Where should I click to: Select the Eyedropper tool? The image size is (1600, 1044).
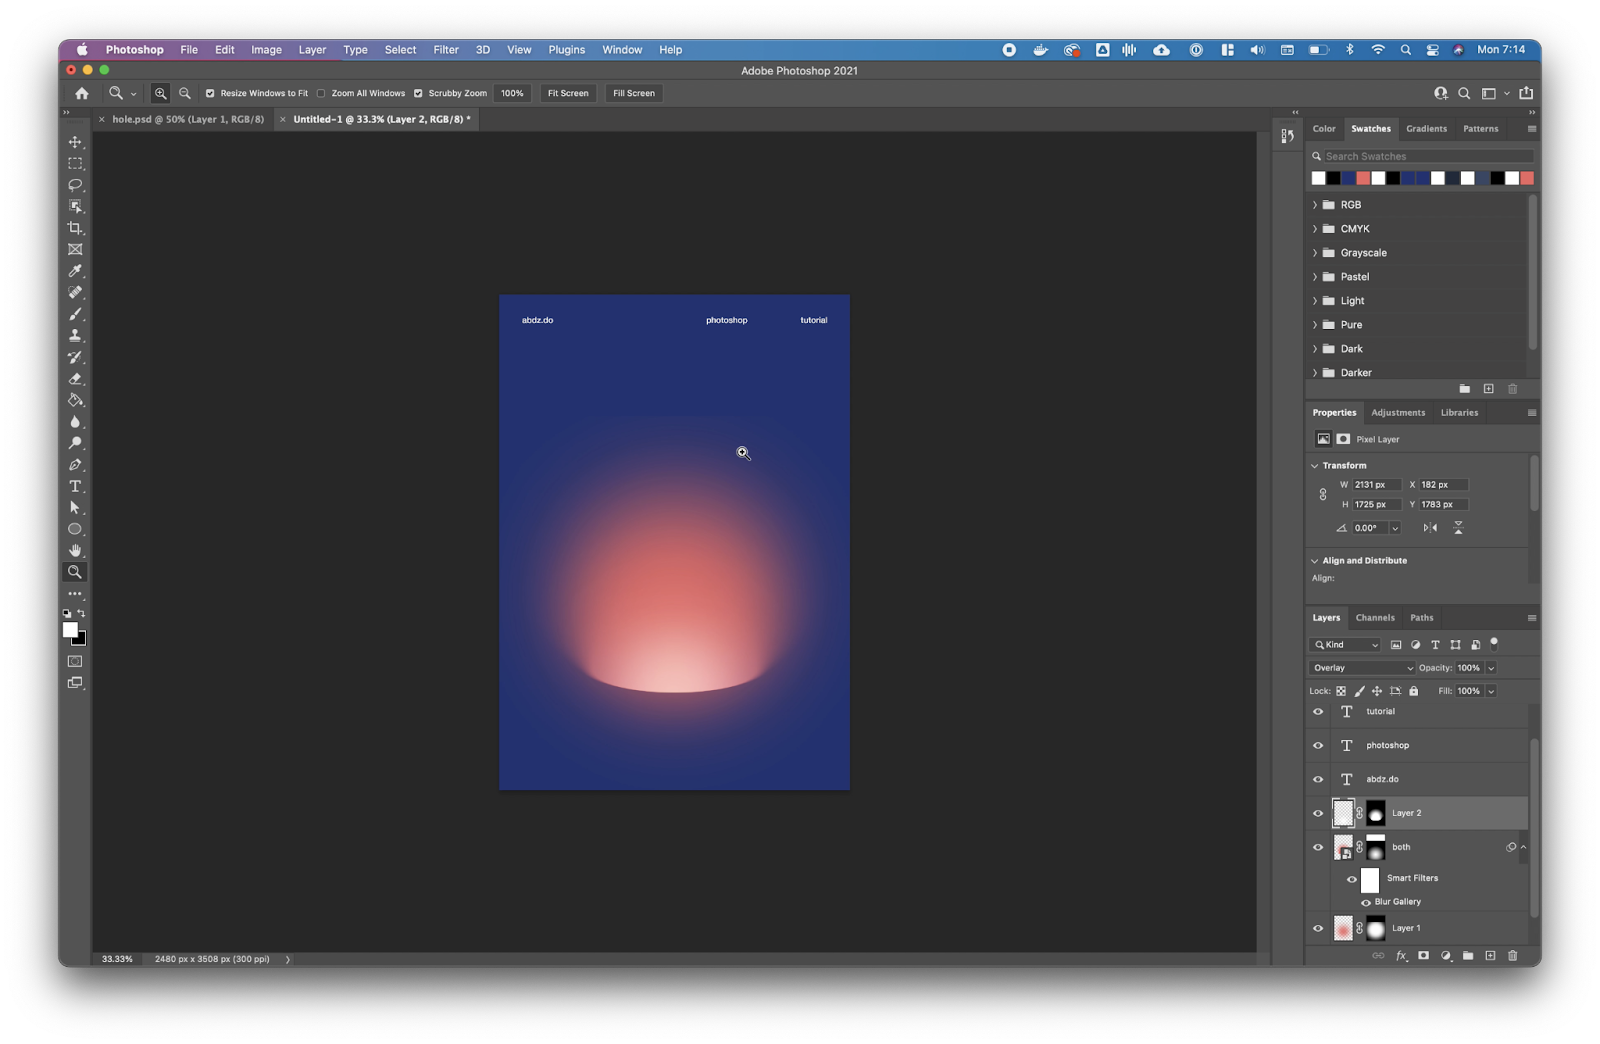75,271
